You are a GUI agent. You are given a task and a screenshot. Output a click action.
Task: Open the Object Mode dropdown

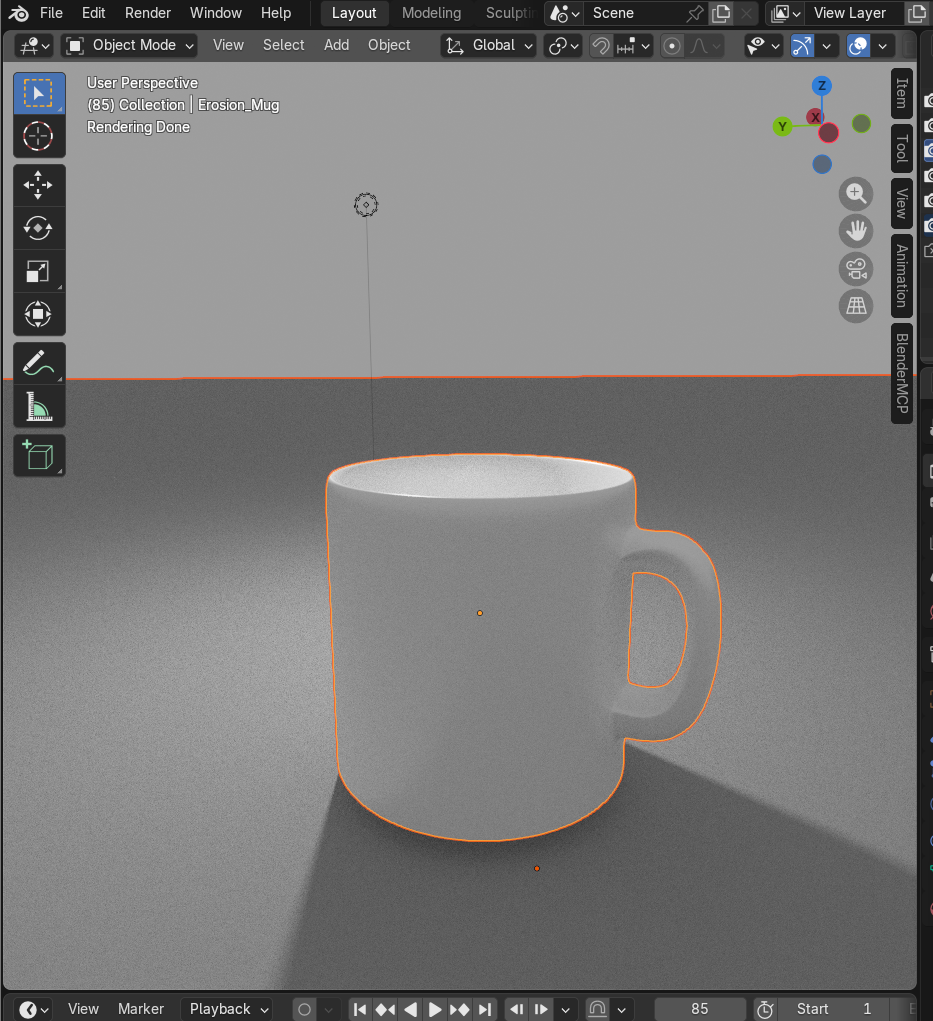tap(128, 45)
